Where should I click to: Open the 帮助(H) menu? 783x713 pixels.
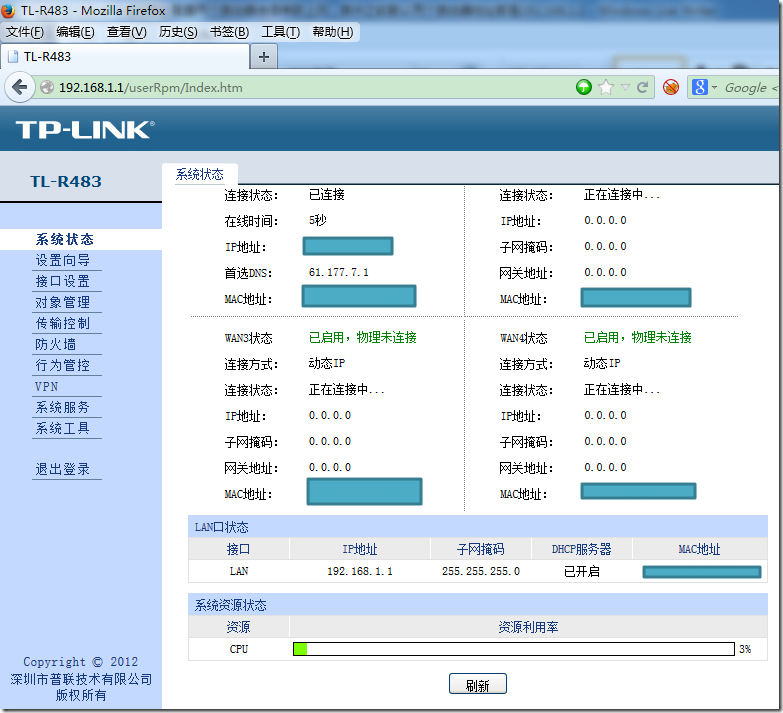(333, 32)
